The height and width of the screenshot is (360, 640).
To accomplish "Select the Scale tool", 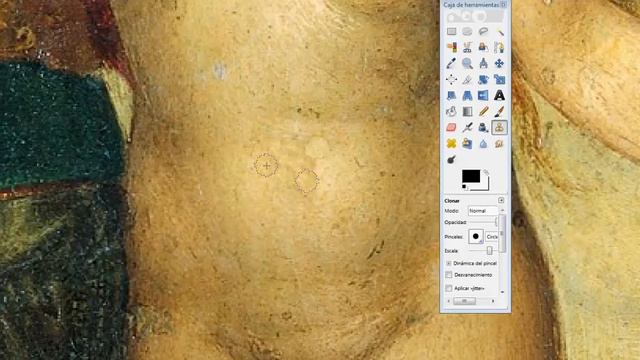I will tap(499, 80).
